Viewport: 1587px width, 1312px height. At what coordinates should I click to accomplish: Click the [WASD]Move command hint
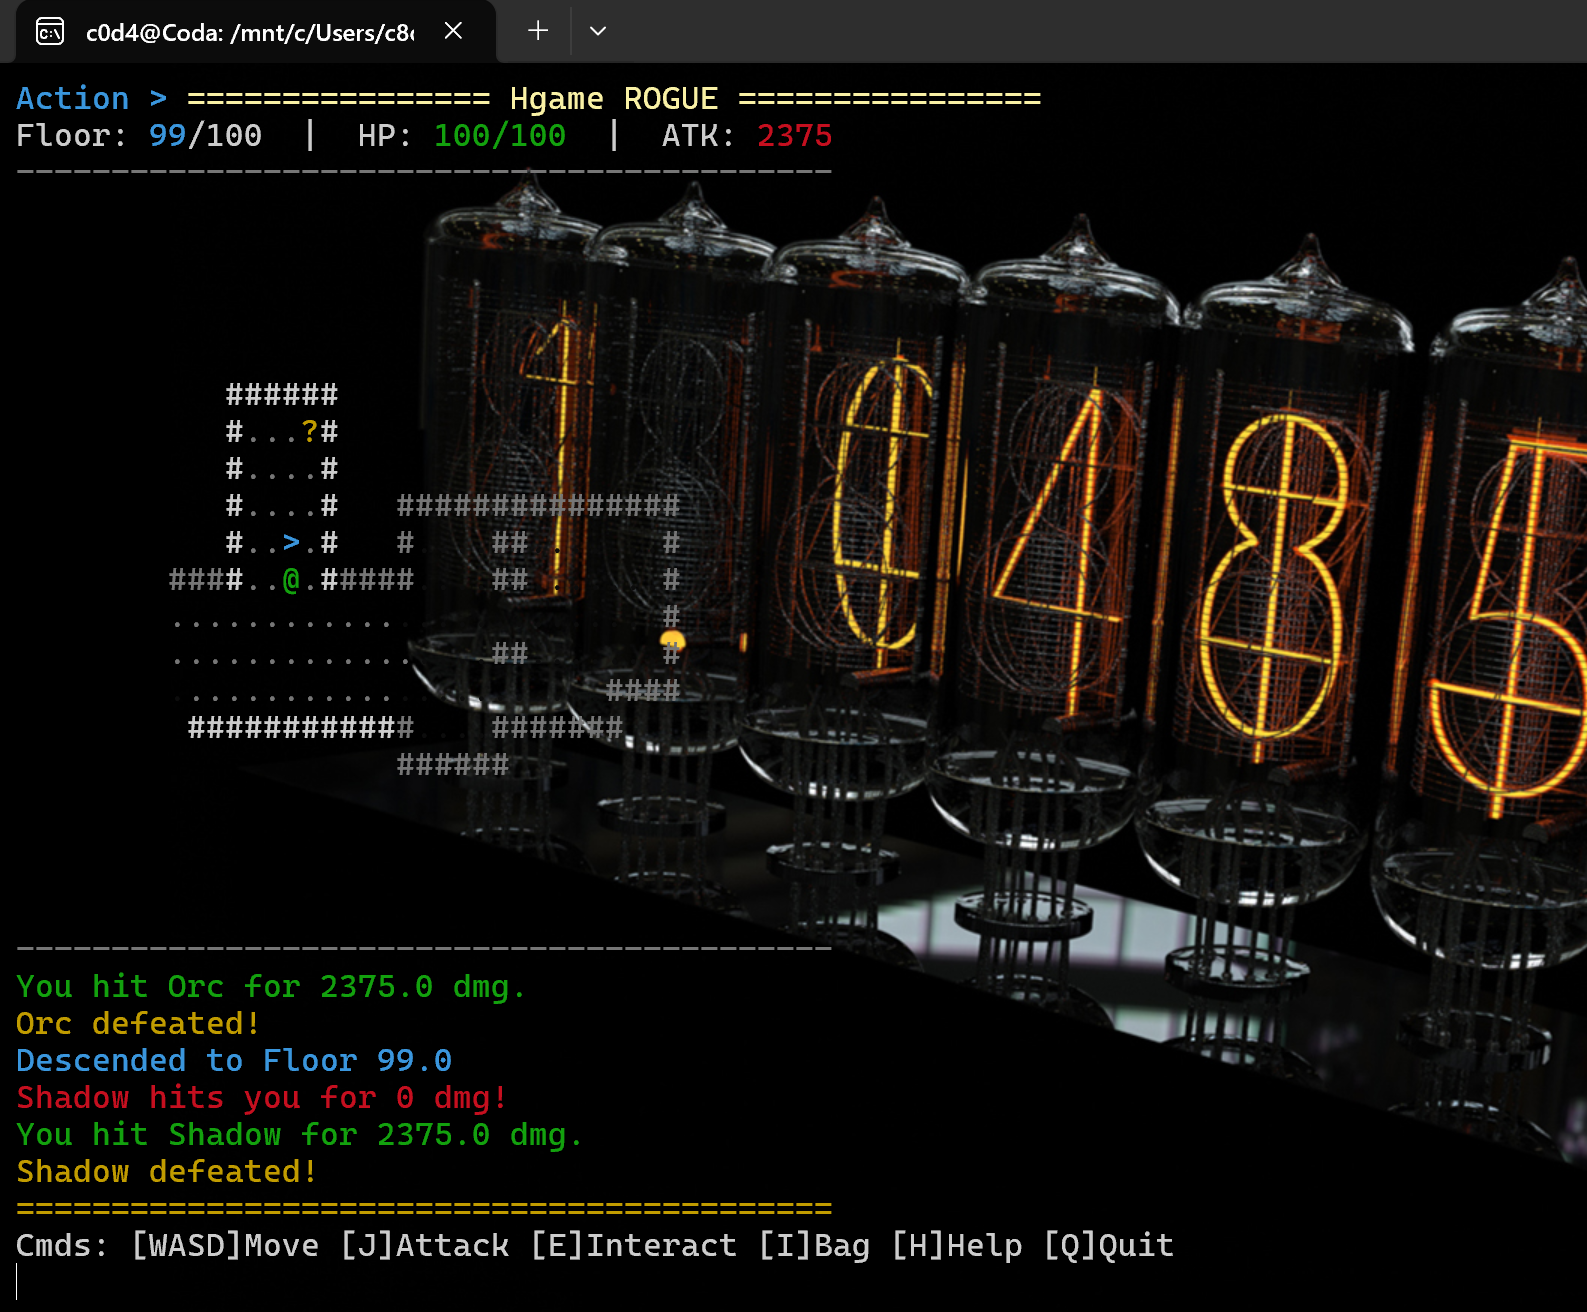coord(225,1245)
